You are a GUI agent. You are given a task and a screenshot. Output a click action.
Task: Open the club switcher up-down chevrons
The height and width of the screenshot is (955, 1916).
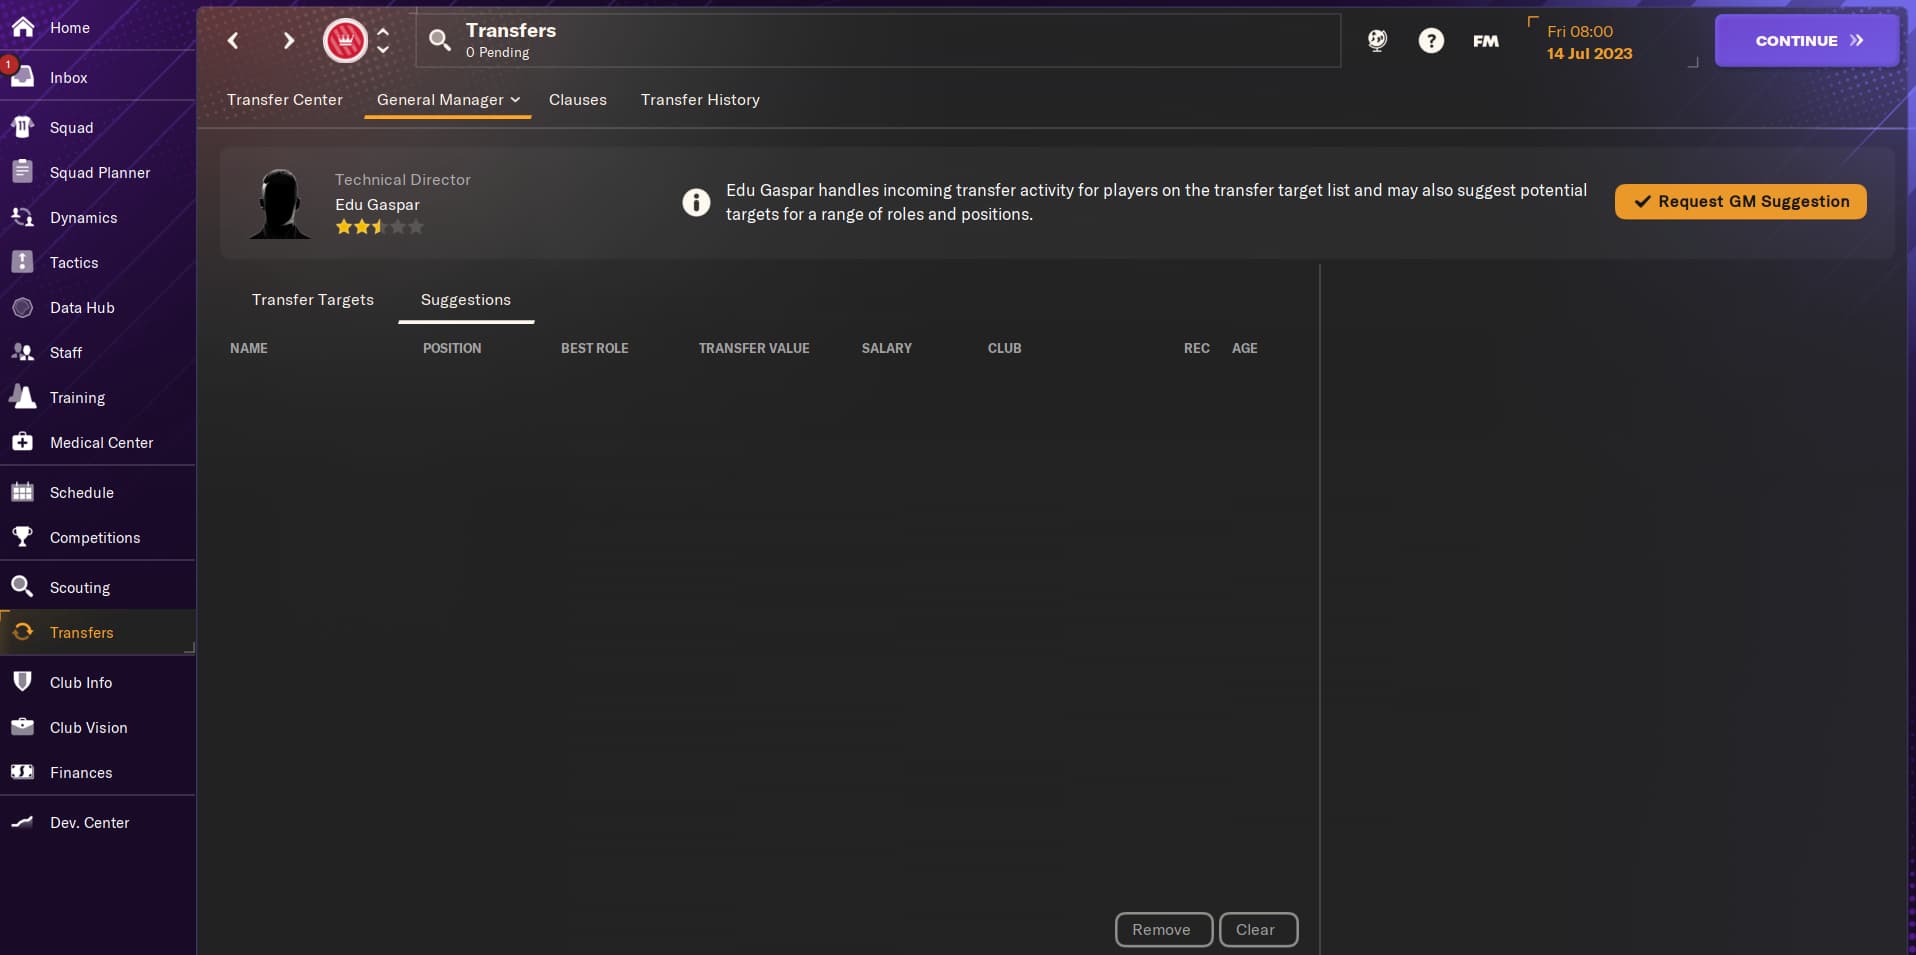click(383, 41)
